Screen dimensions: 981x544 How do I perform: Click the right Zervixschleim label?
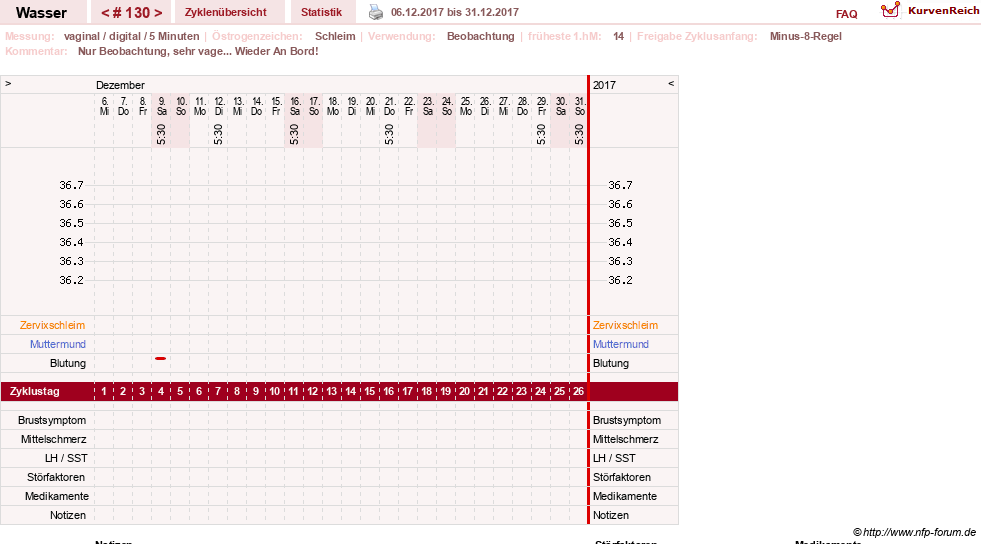[625, 325]
